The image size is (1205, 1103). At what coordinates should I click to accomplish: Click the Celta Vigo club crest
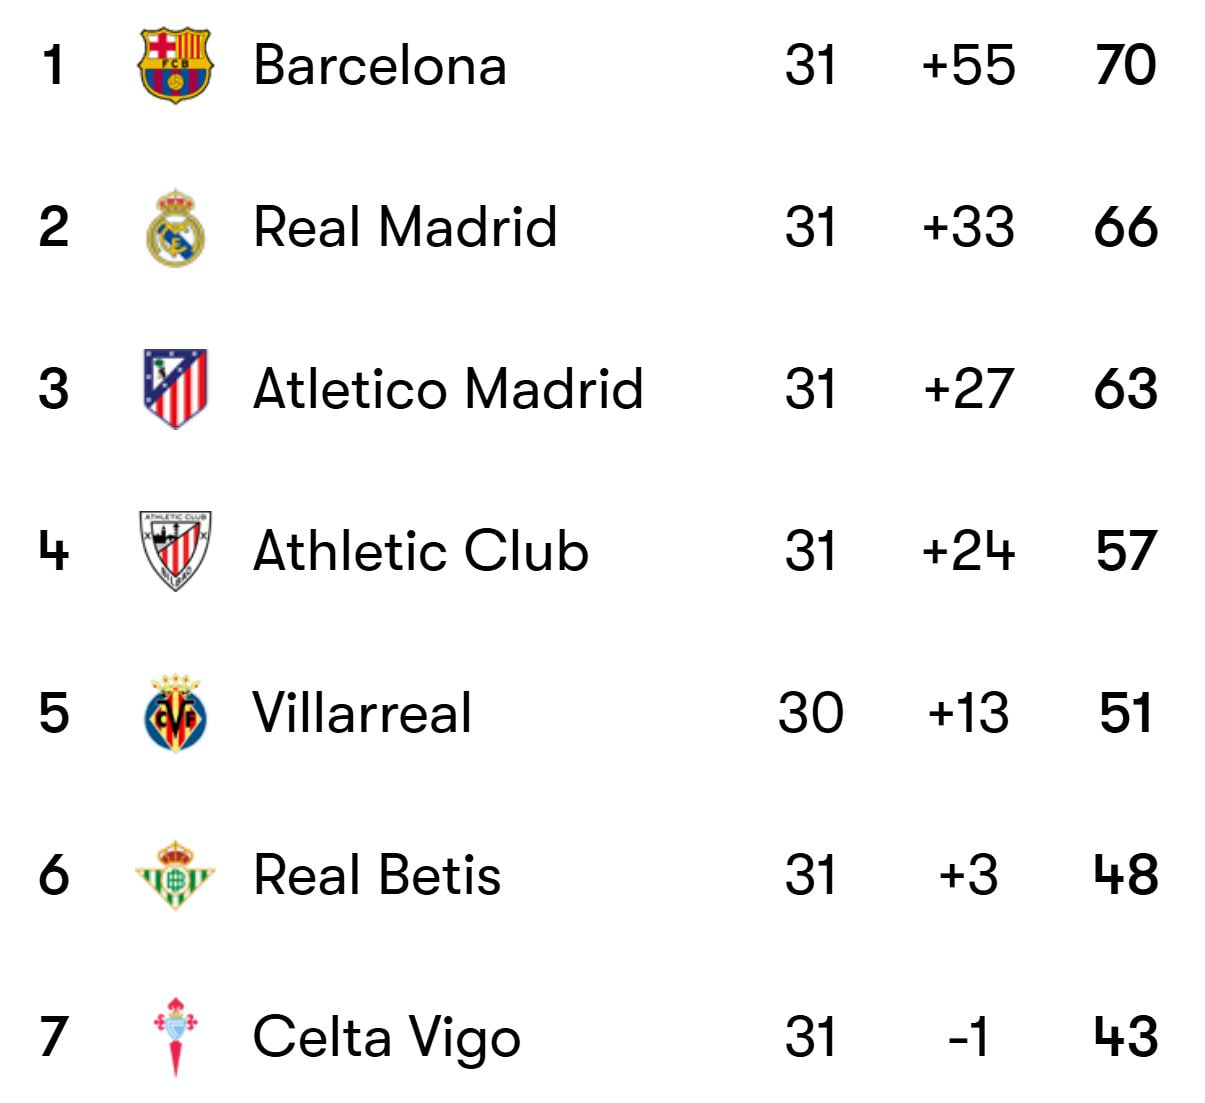tap(175, 1037)
